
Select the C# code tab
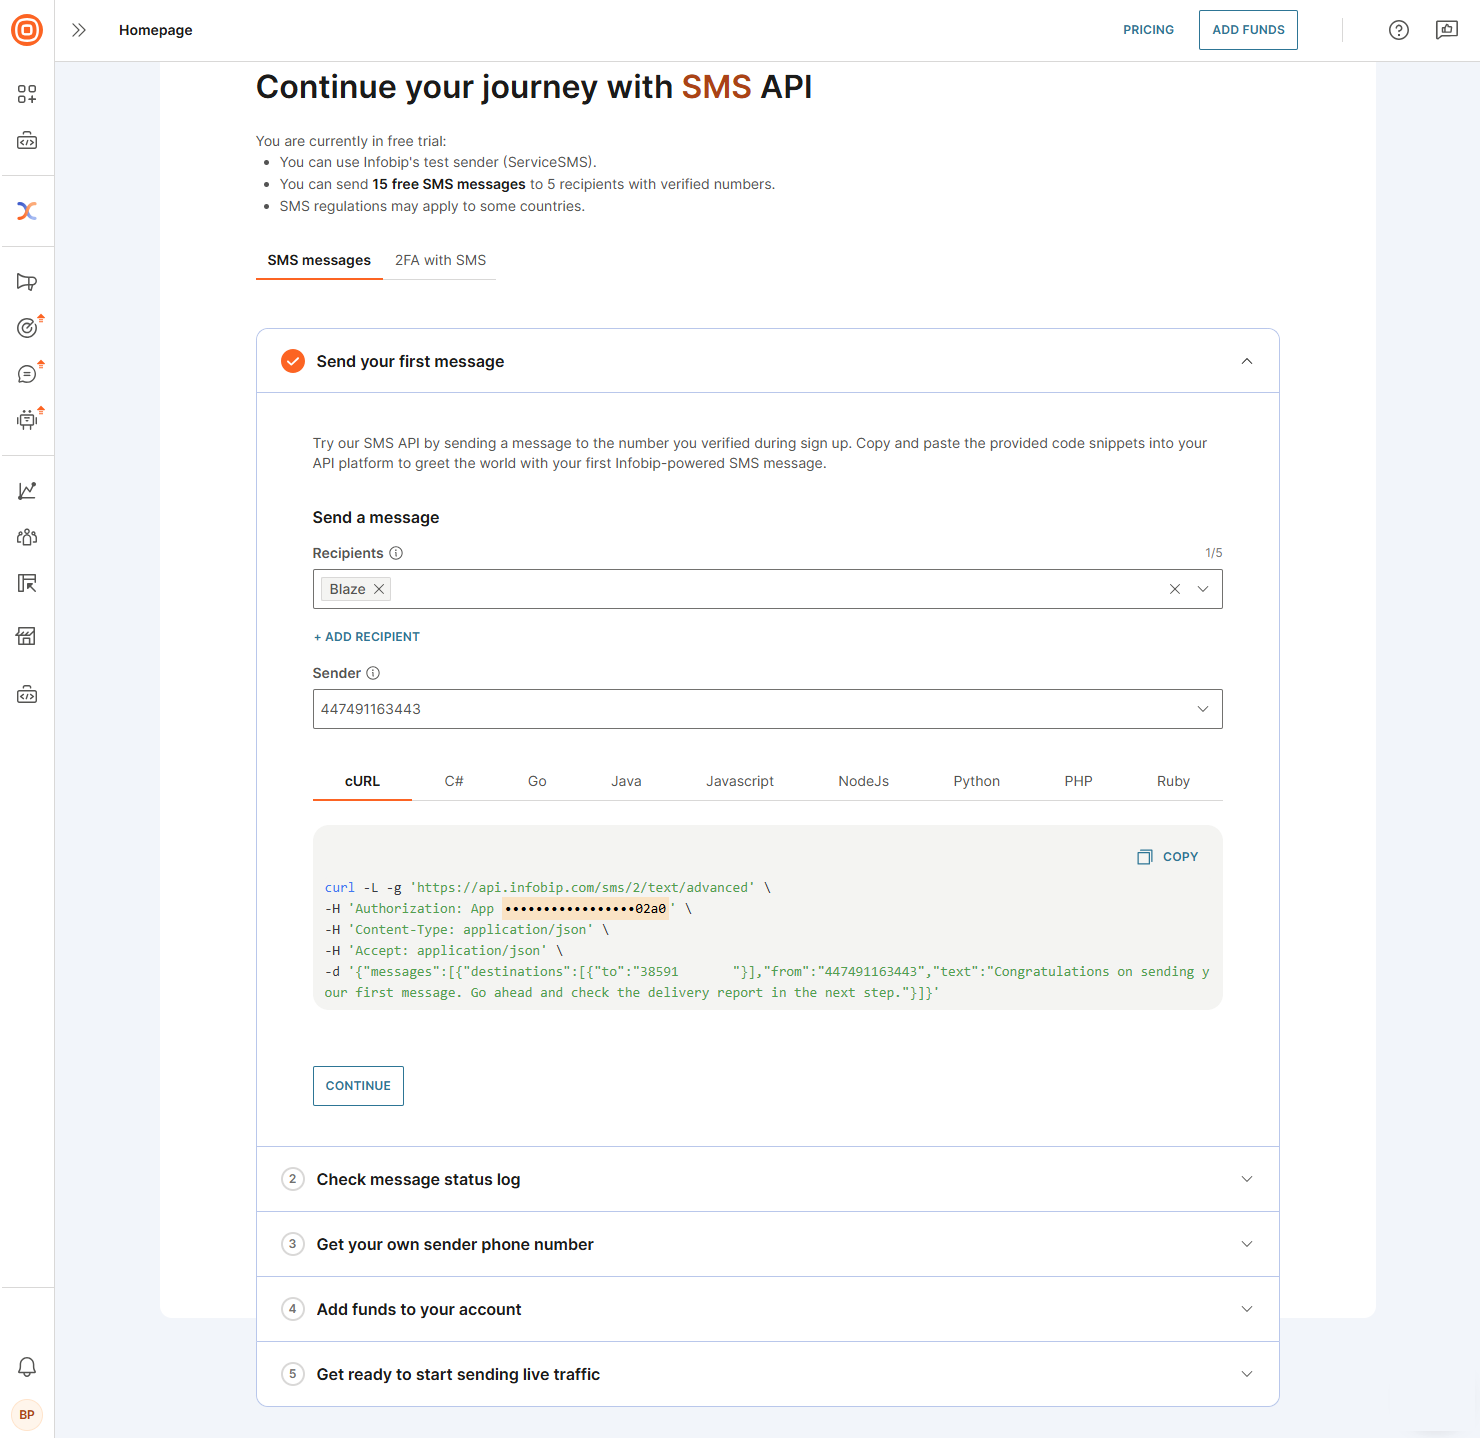(454, 781)
